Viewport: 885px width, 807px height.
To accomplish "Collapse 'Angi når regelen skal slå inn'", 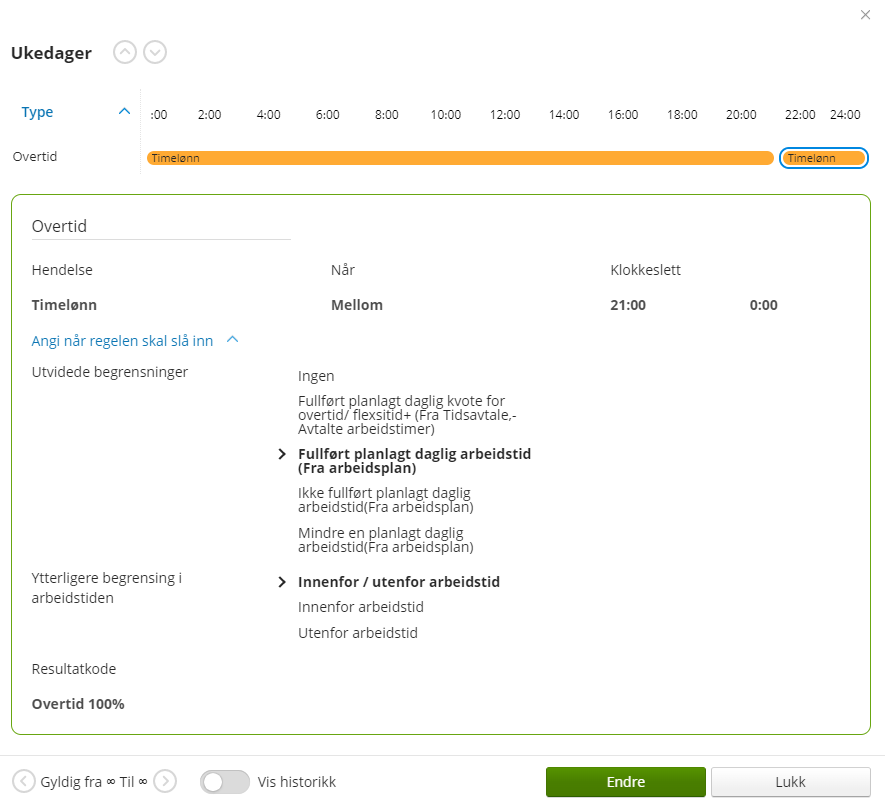I will click(x=233, y=340).
